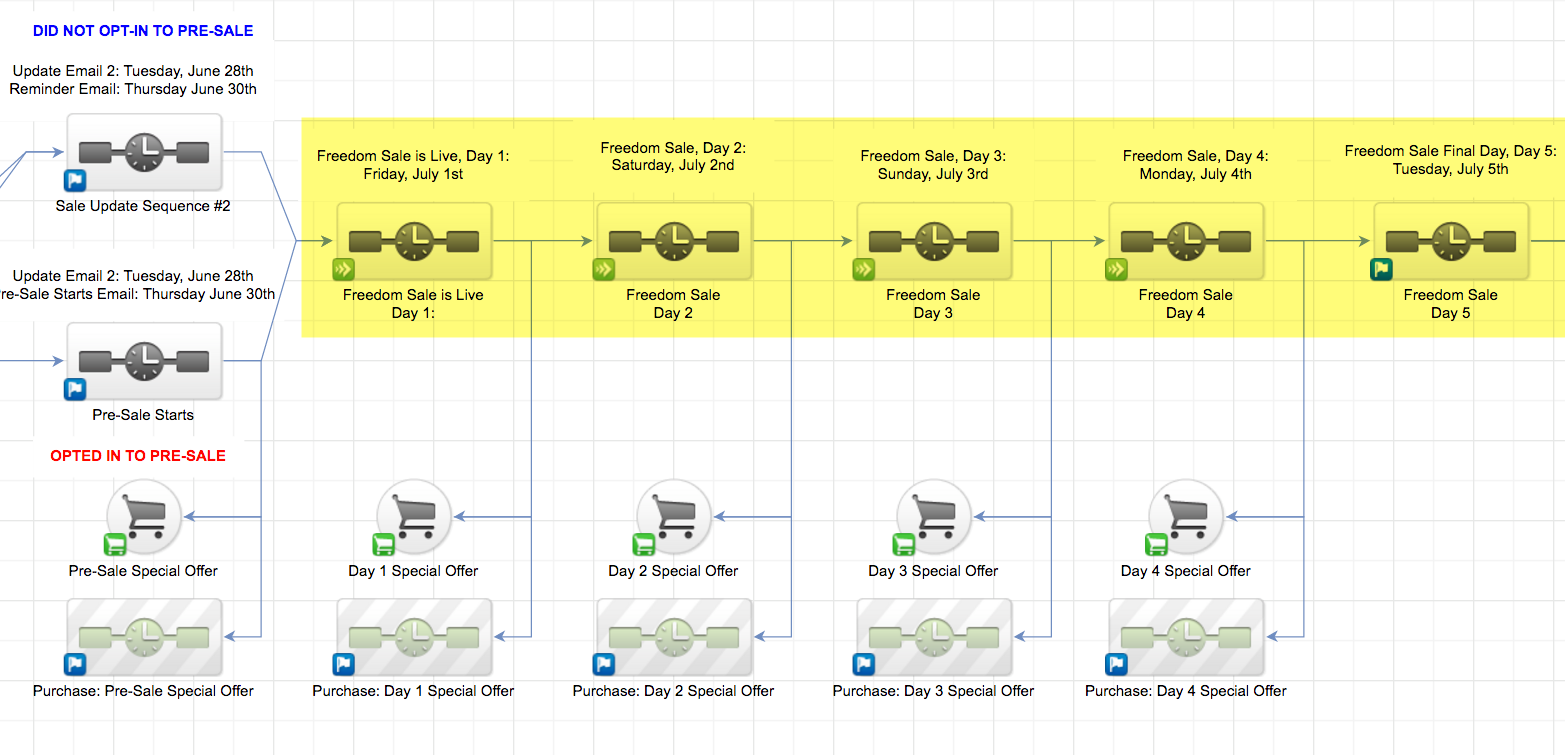Screen dimensions: 1565x755
Task: Click Purchase: Day 2 Special Offer sequence
Action: (674, 637)
